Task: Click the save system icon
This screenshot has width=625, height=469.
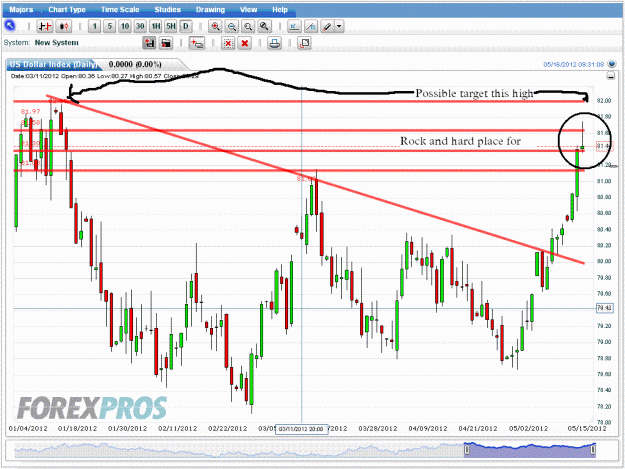Action: [149, 43]
